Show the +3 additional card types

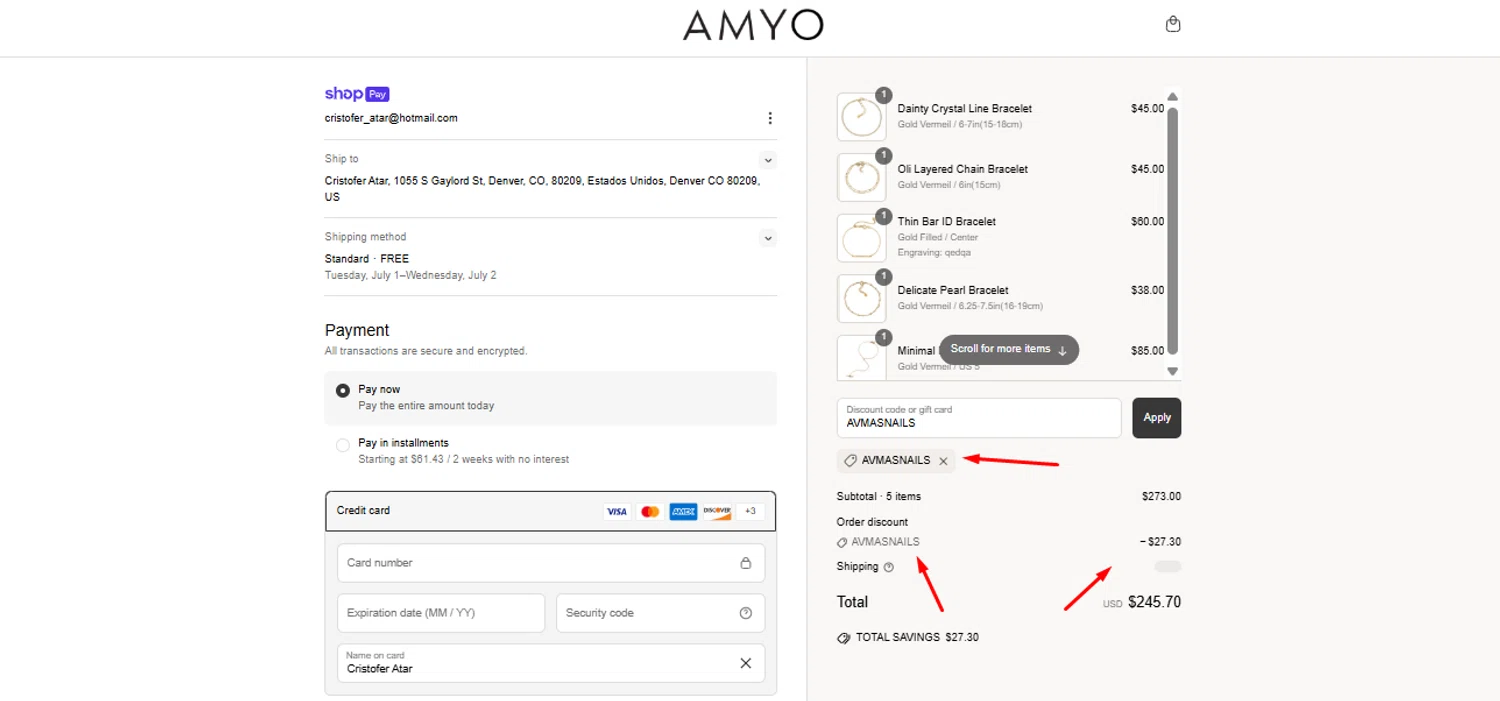[x=750, y=511]
